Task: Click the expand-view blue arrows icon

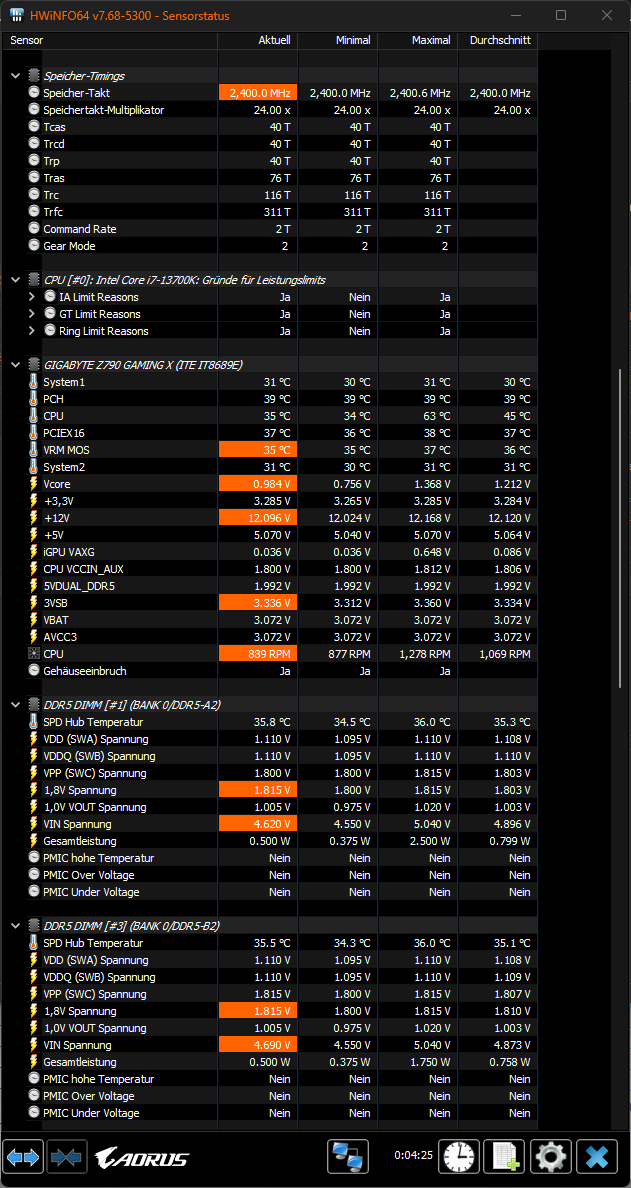Action: 23,1157
